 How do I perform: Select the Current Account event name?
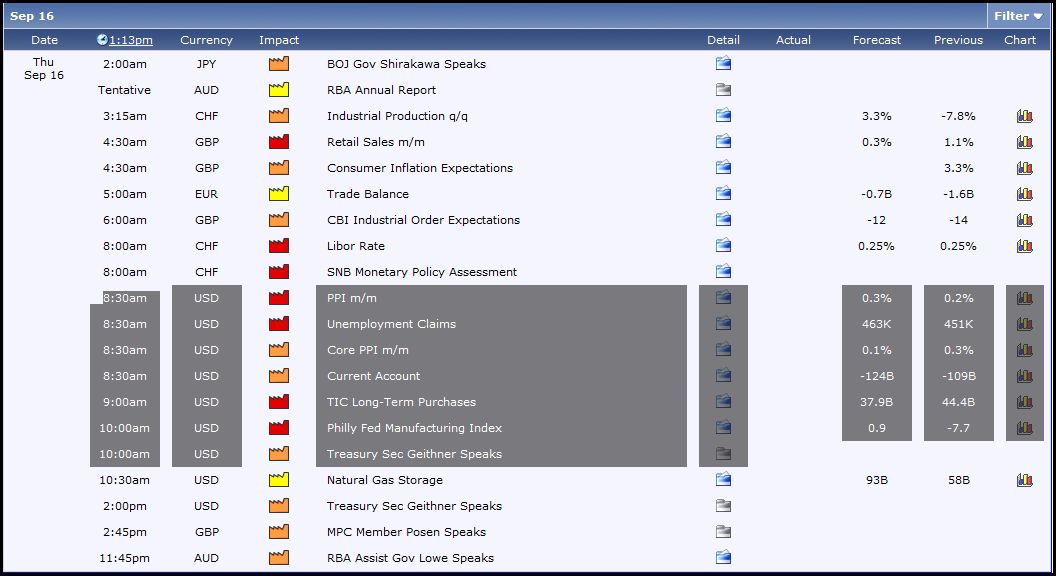click(373, 376)
